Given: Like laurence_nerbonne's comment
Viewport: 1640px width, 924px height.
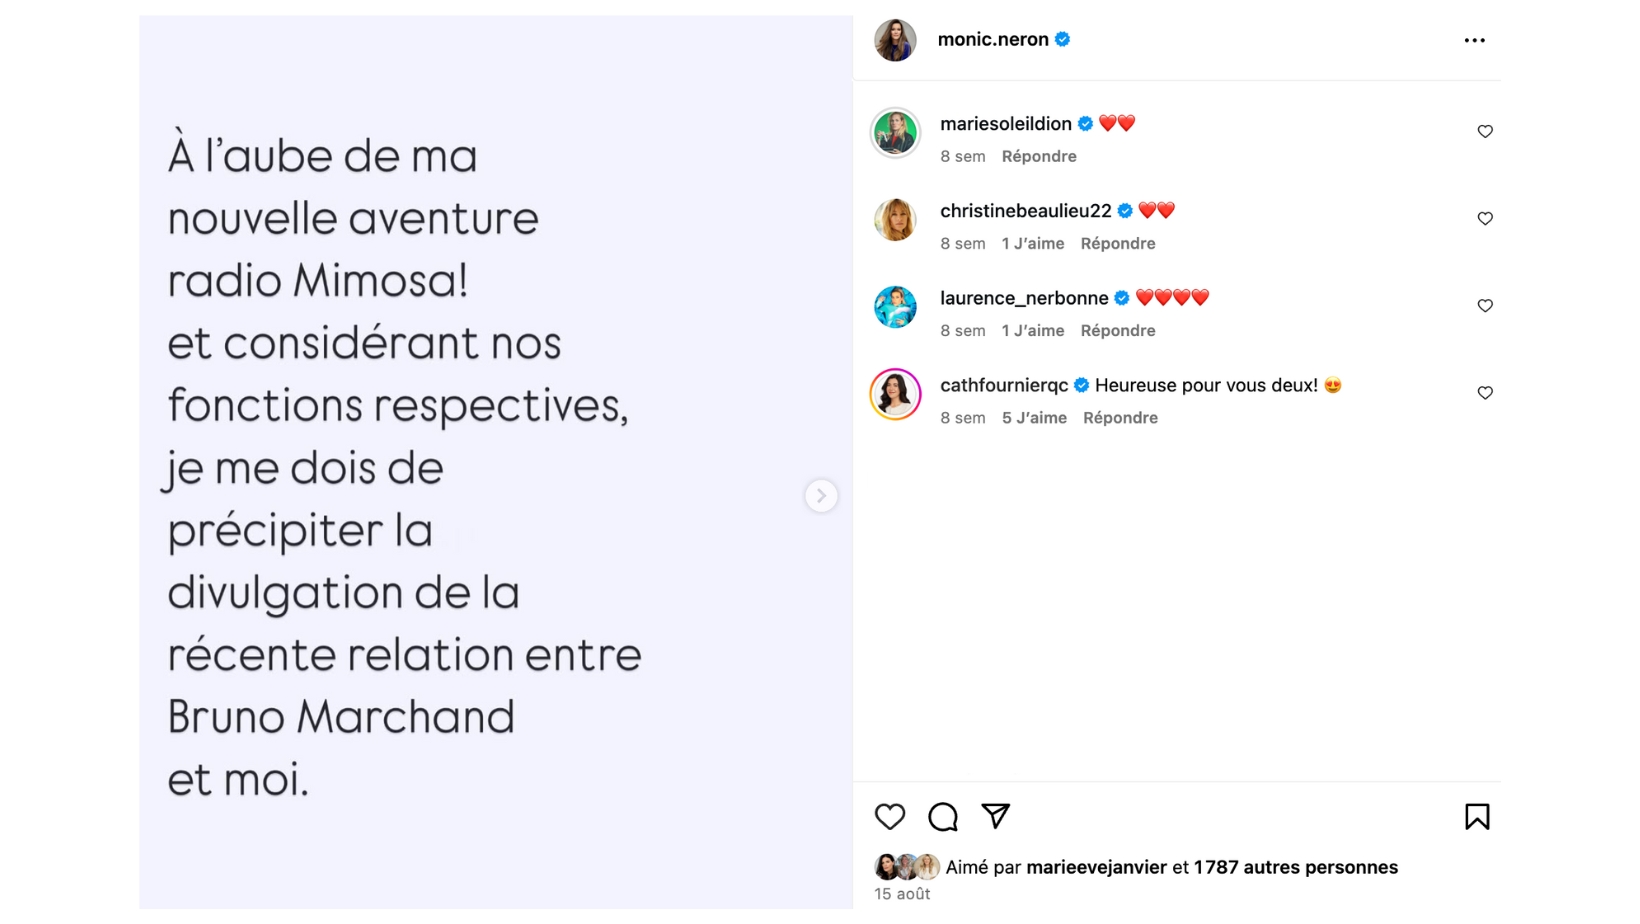Looking at the screenshot, I should 1484,306.
